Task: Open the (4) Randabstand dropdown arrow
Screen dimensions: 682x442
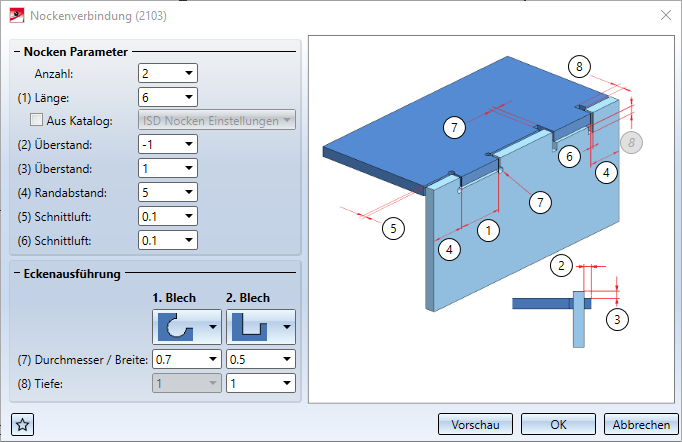Action: [x=189, y=192]
